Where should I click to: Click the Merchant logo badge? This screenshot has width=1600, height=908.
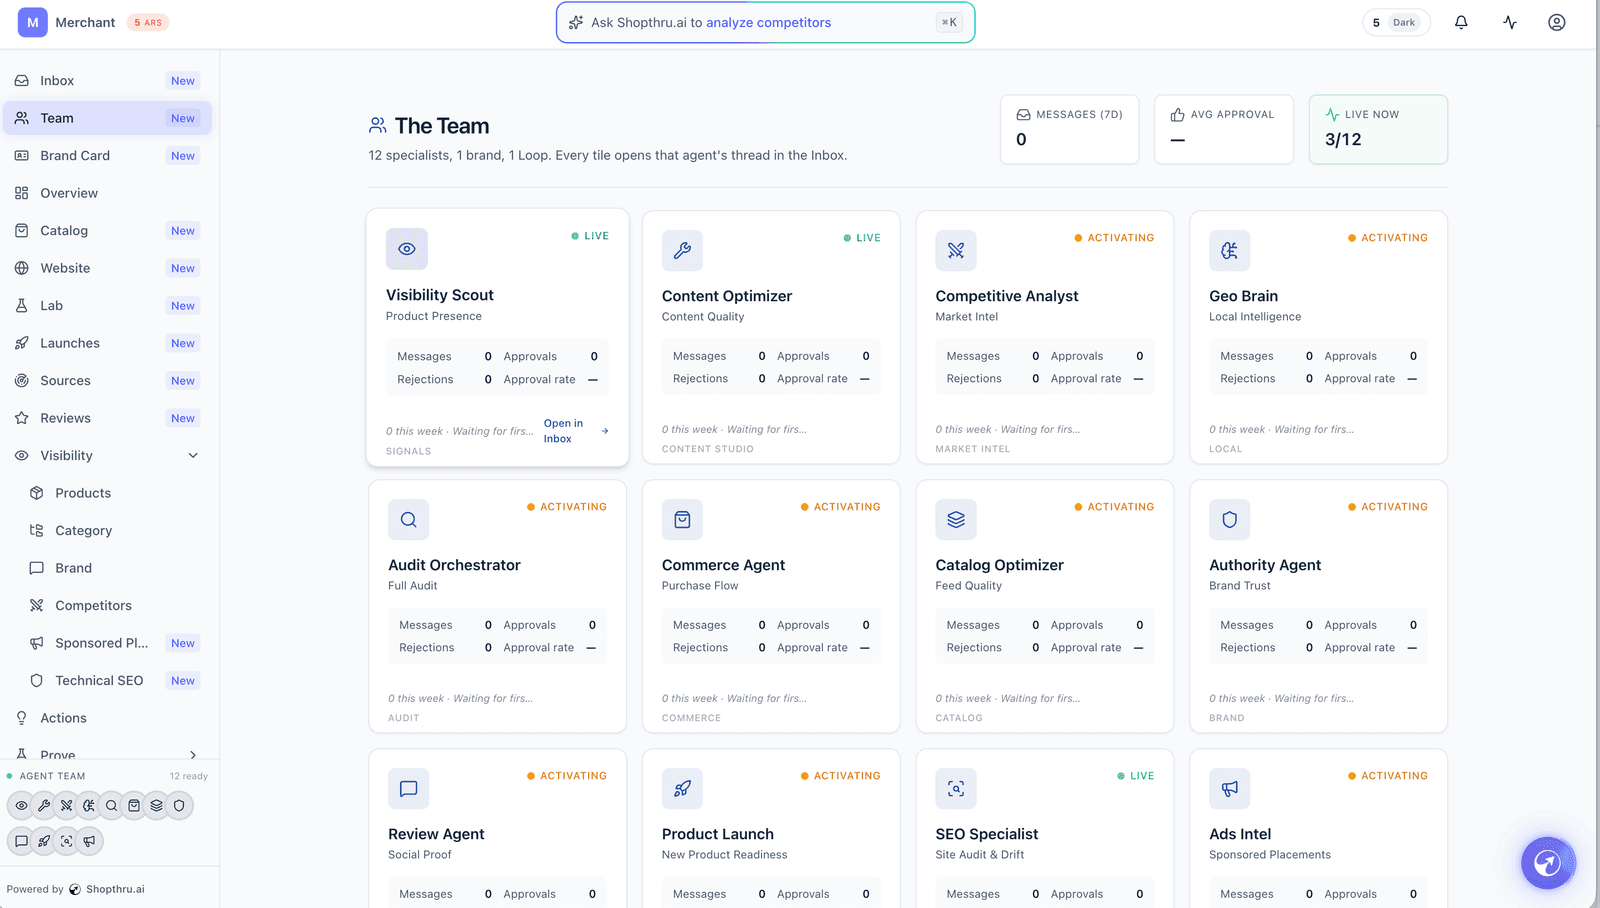tap(33, 22)
